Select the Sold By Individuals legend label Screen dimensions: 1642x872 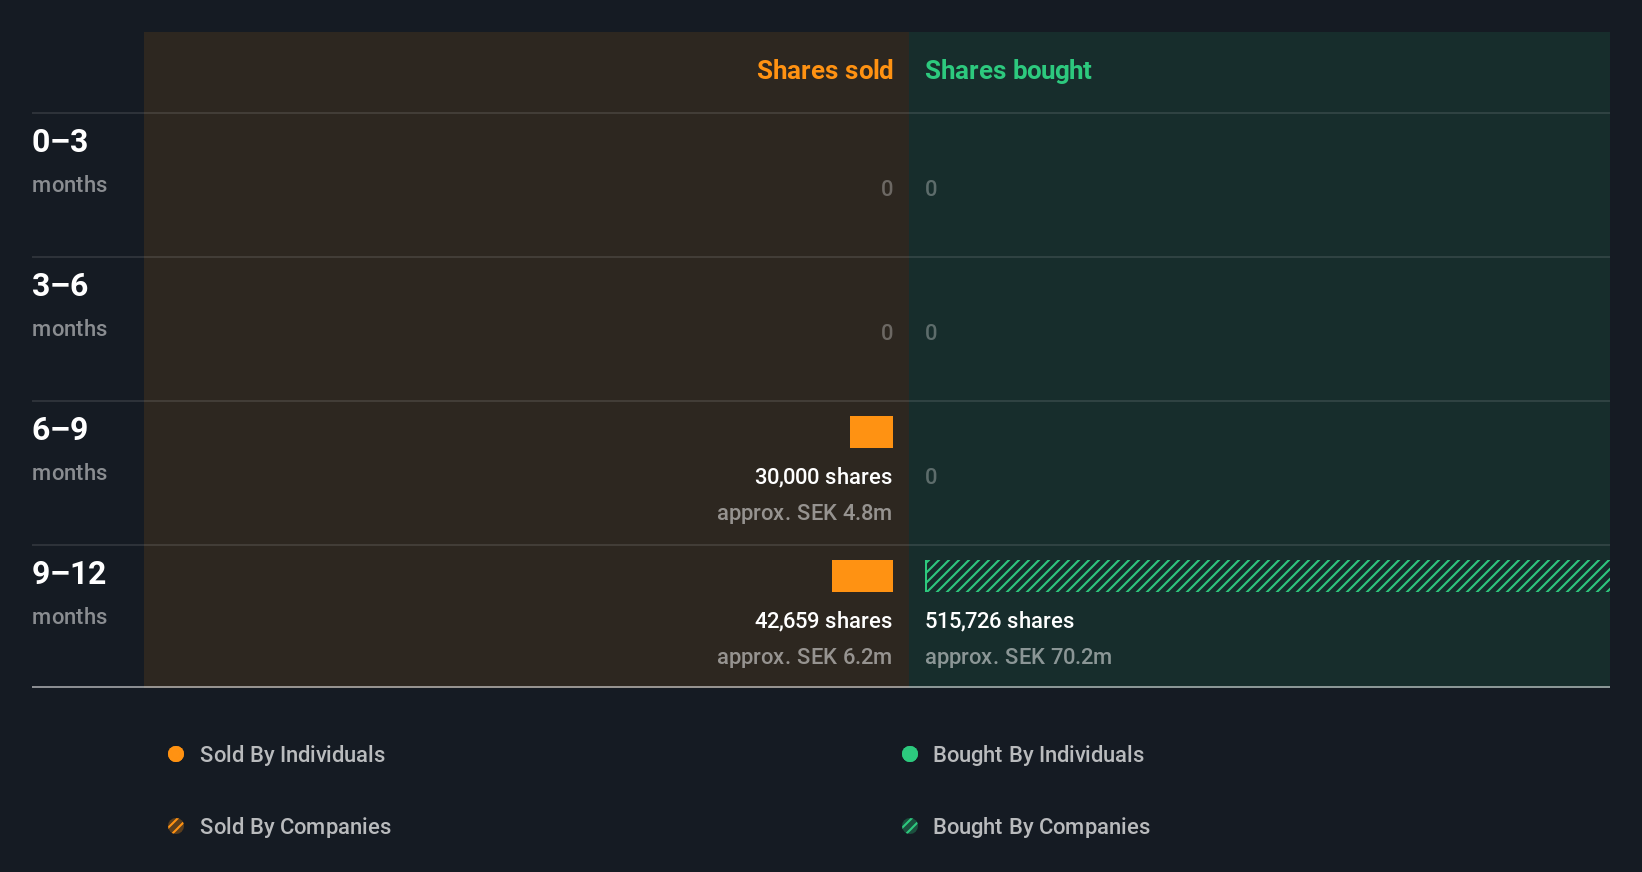pyautogui.click(x=292, y=755)
